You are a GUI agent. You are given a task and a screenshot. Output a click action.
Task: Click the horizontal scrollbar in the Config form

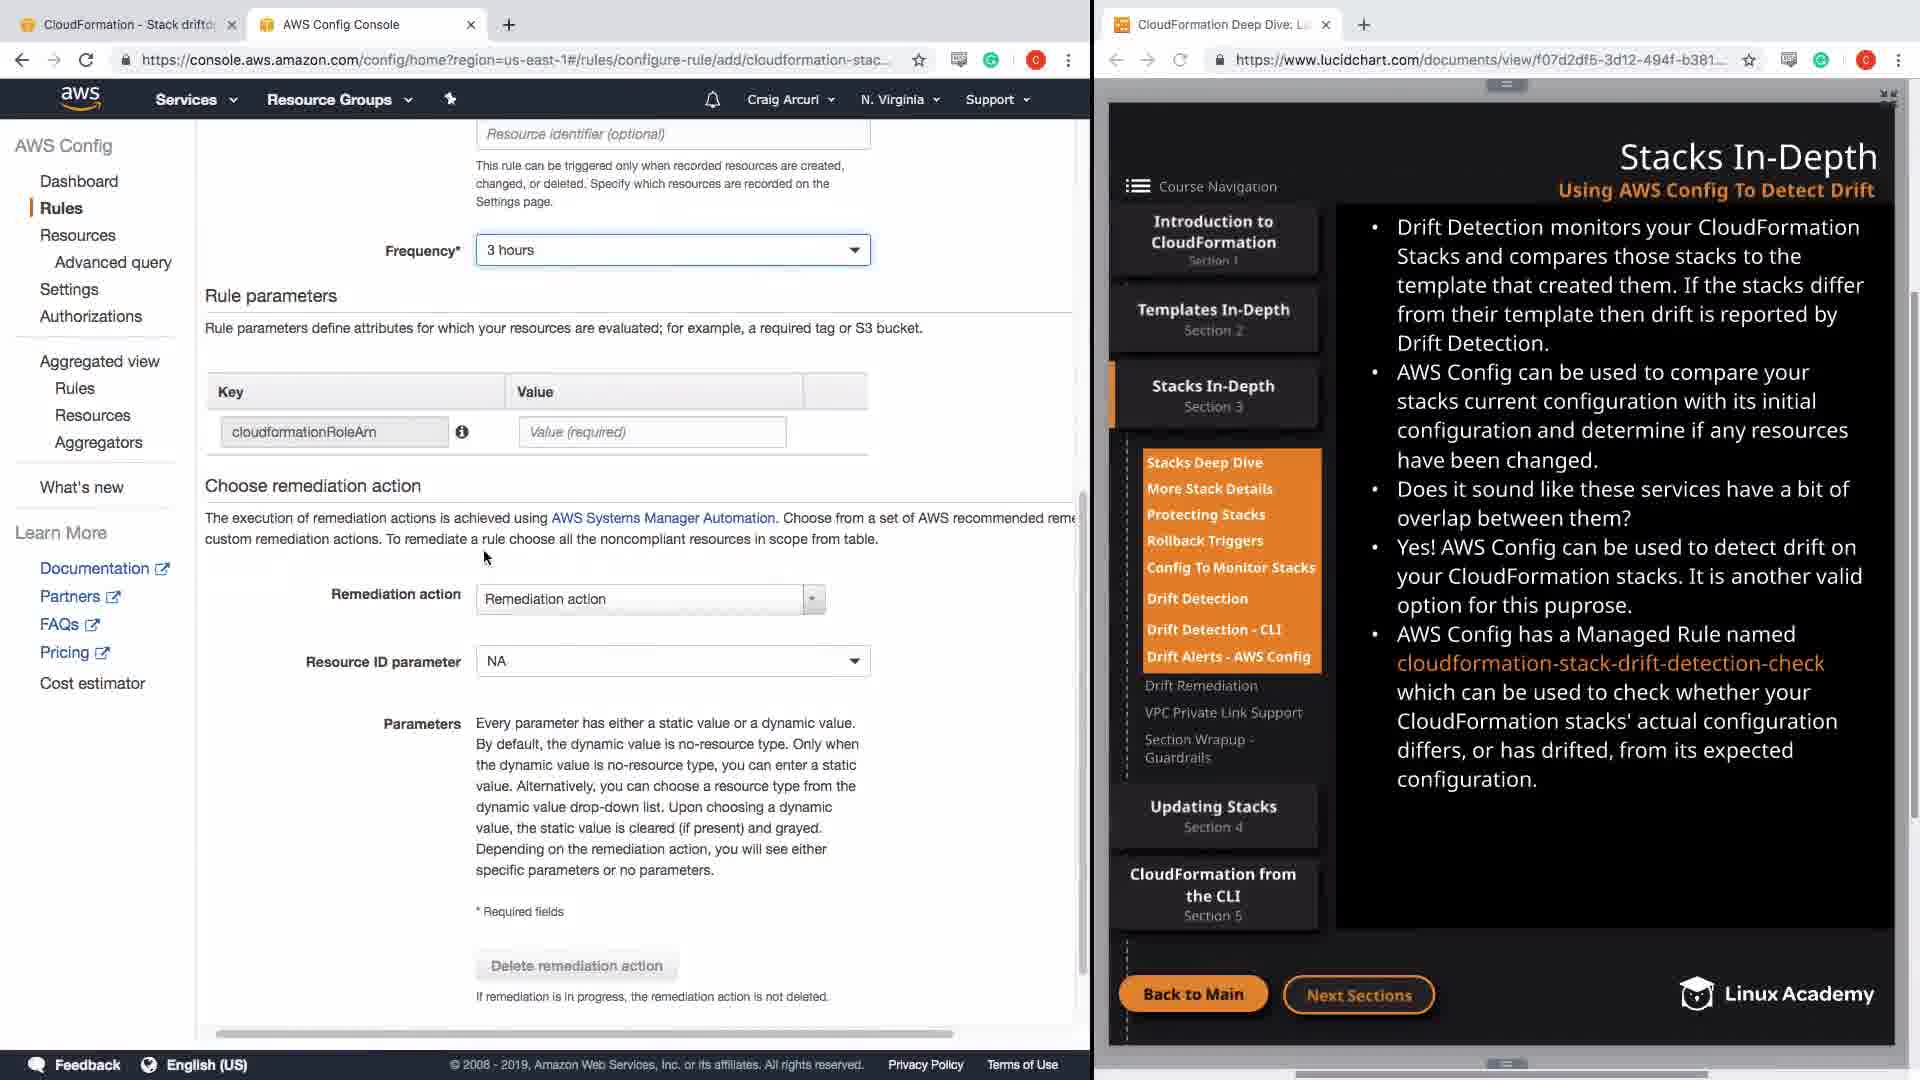(x=584, y=1033)
